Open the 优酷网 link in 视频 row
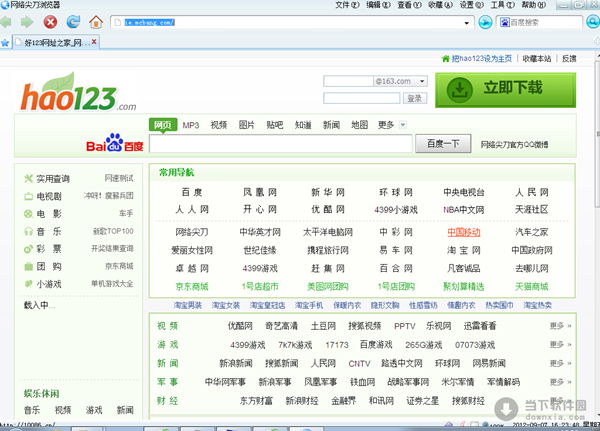Screen dimensions: 600x431 pyautogui.click(x=240, y=326)
